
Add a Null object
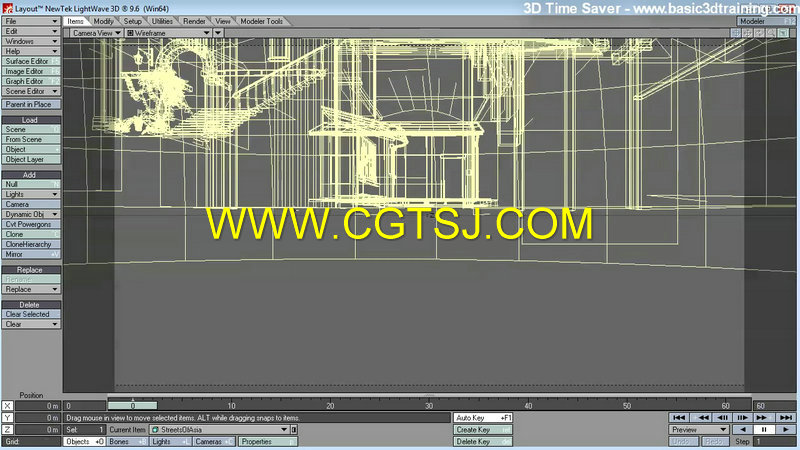coord(31,184)
